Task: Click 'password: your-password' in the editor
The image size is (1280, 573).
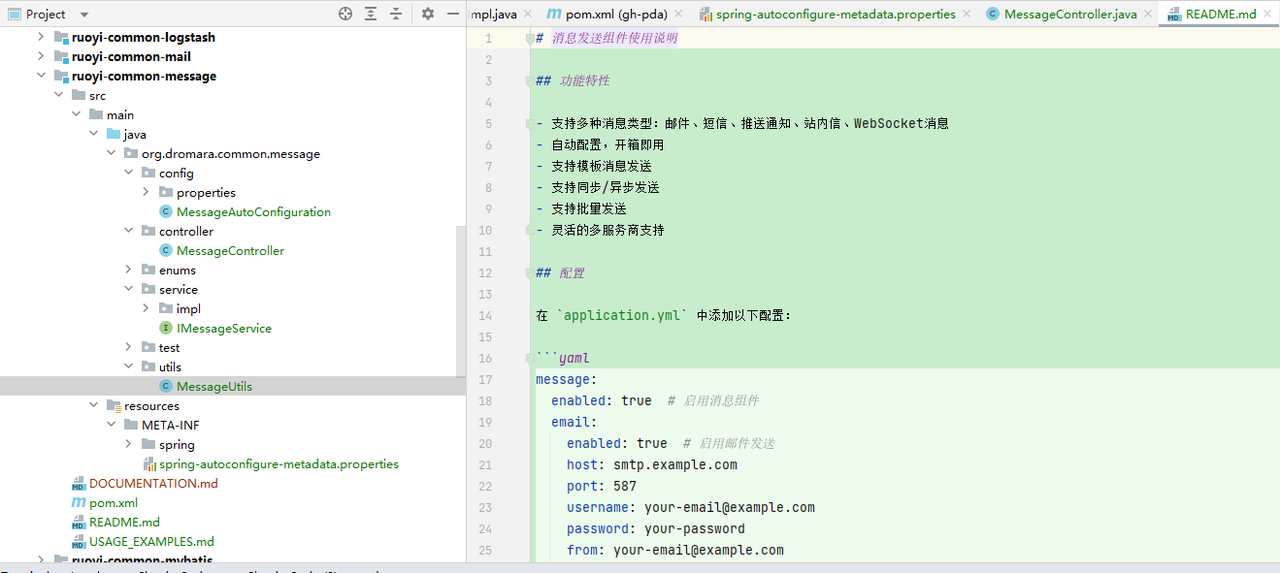Action: tap(656, 529)
